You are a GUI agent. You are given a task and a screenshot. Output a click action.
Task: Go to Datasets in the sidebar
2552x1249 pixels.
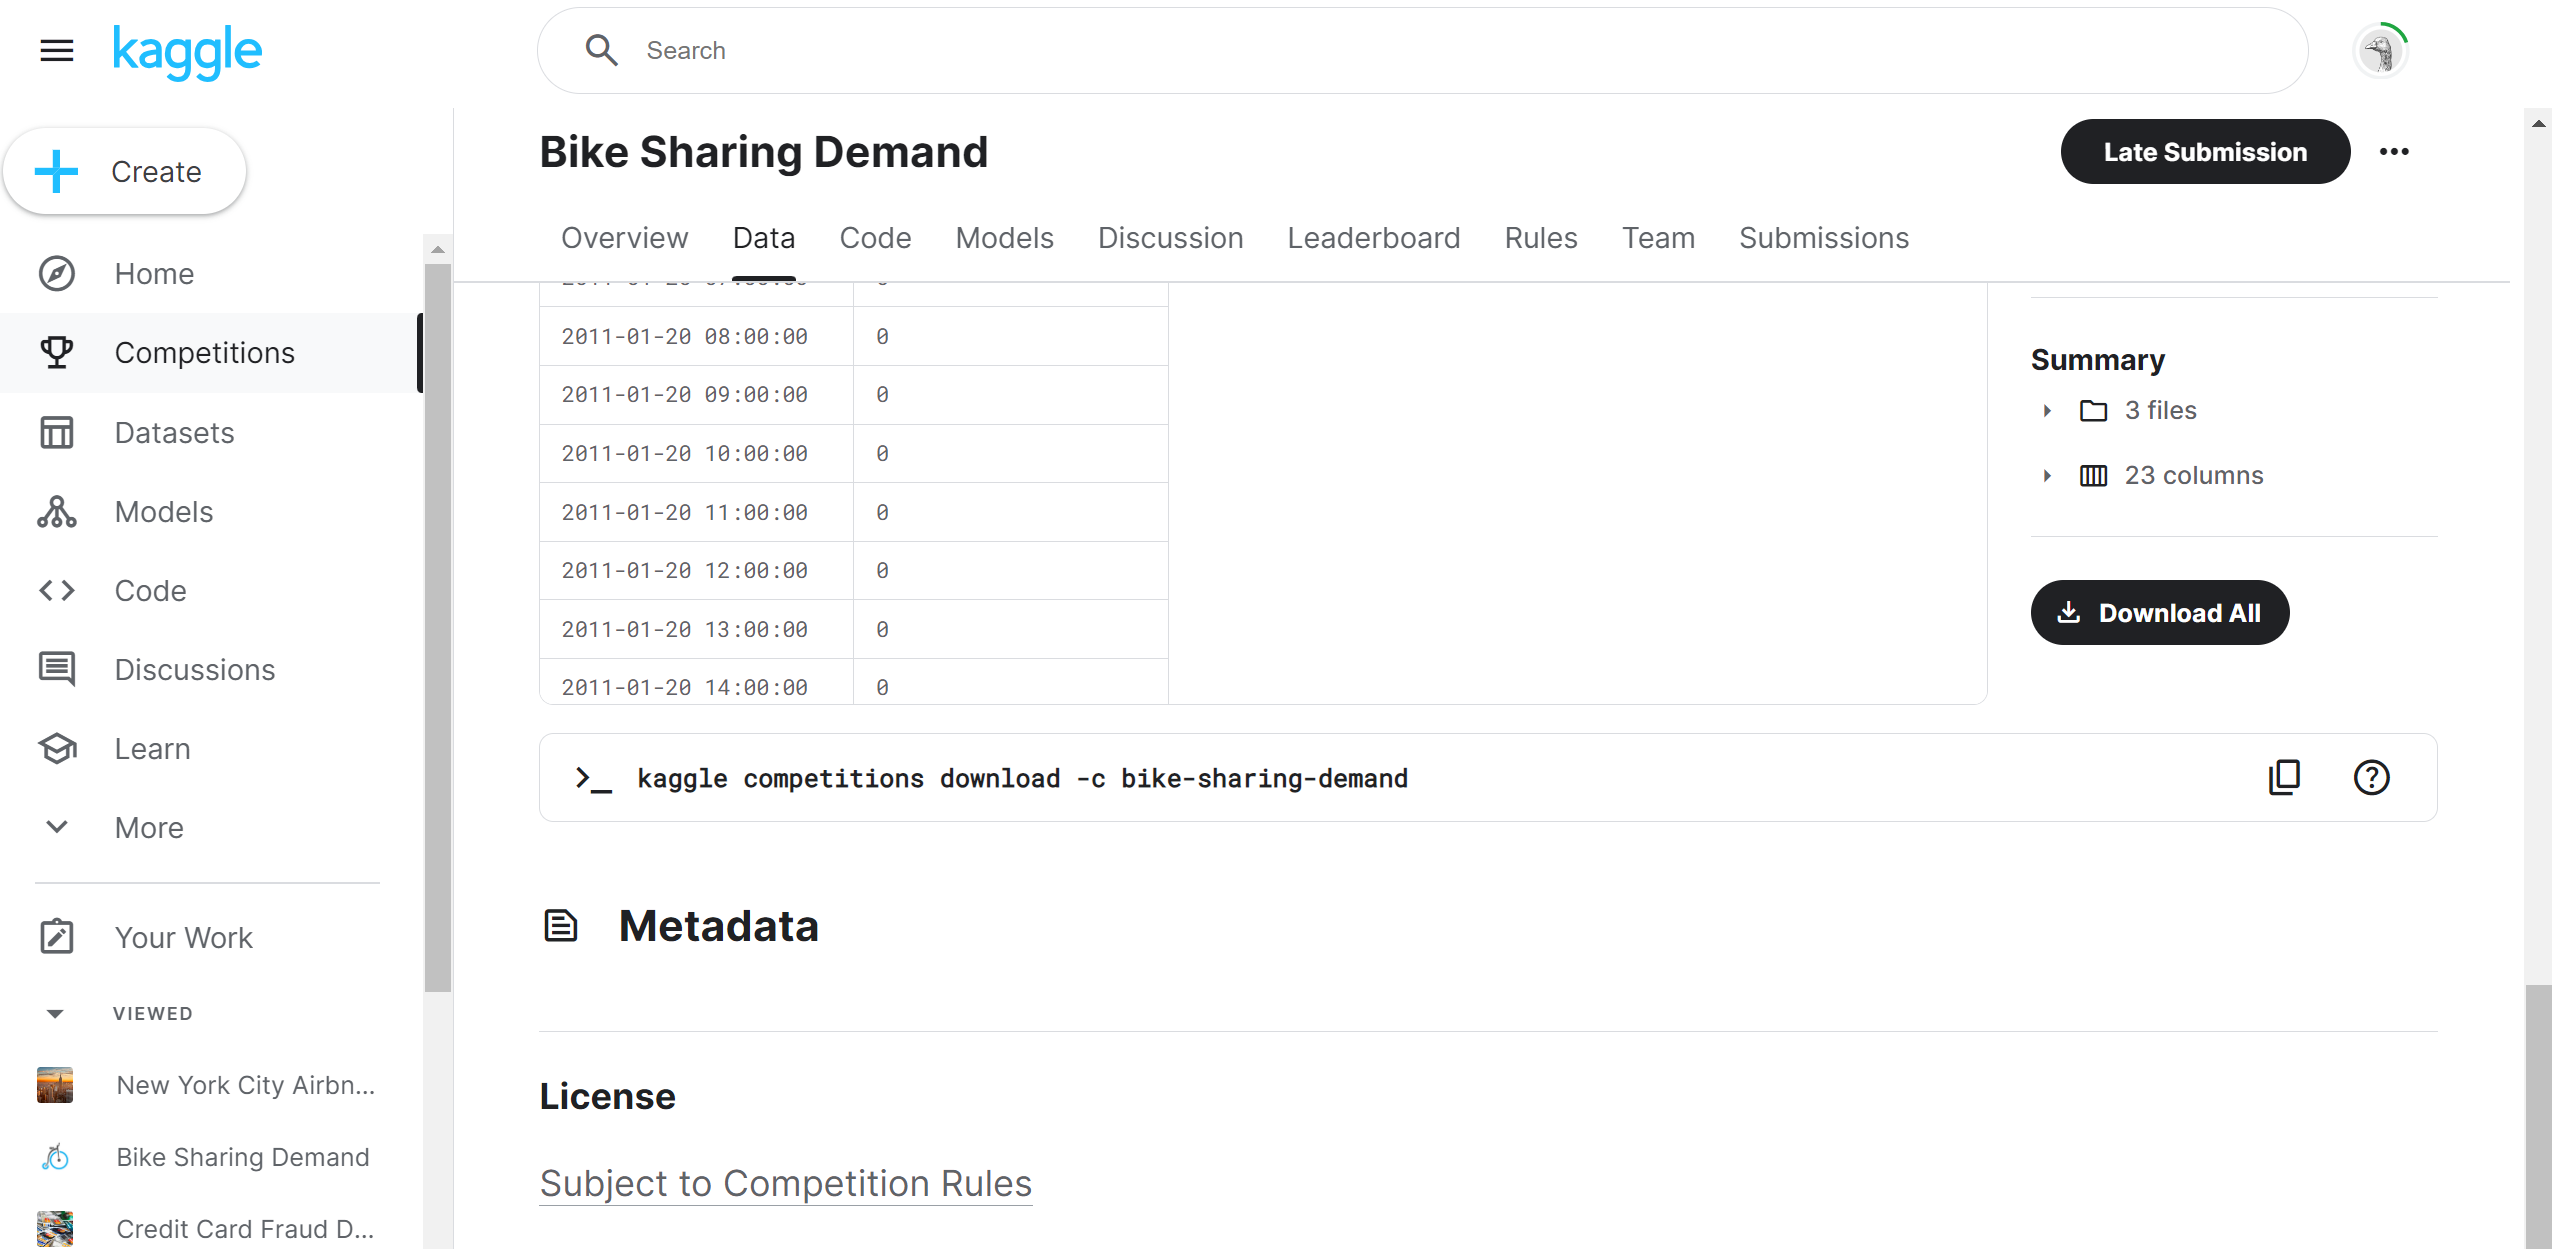pyautogui.click(x=174, y=433)
